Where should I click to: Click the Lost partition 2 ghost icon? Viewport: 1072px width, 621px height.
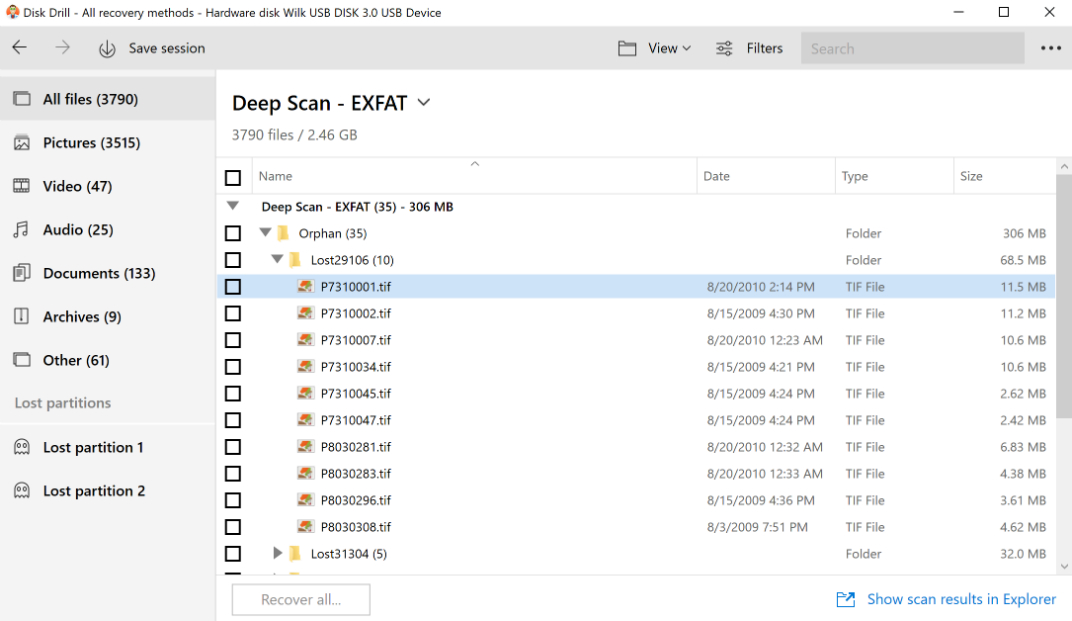pyautogui.click(x=22, y=490)
